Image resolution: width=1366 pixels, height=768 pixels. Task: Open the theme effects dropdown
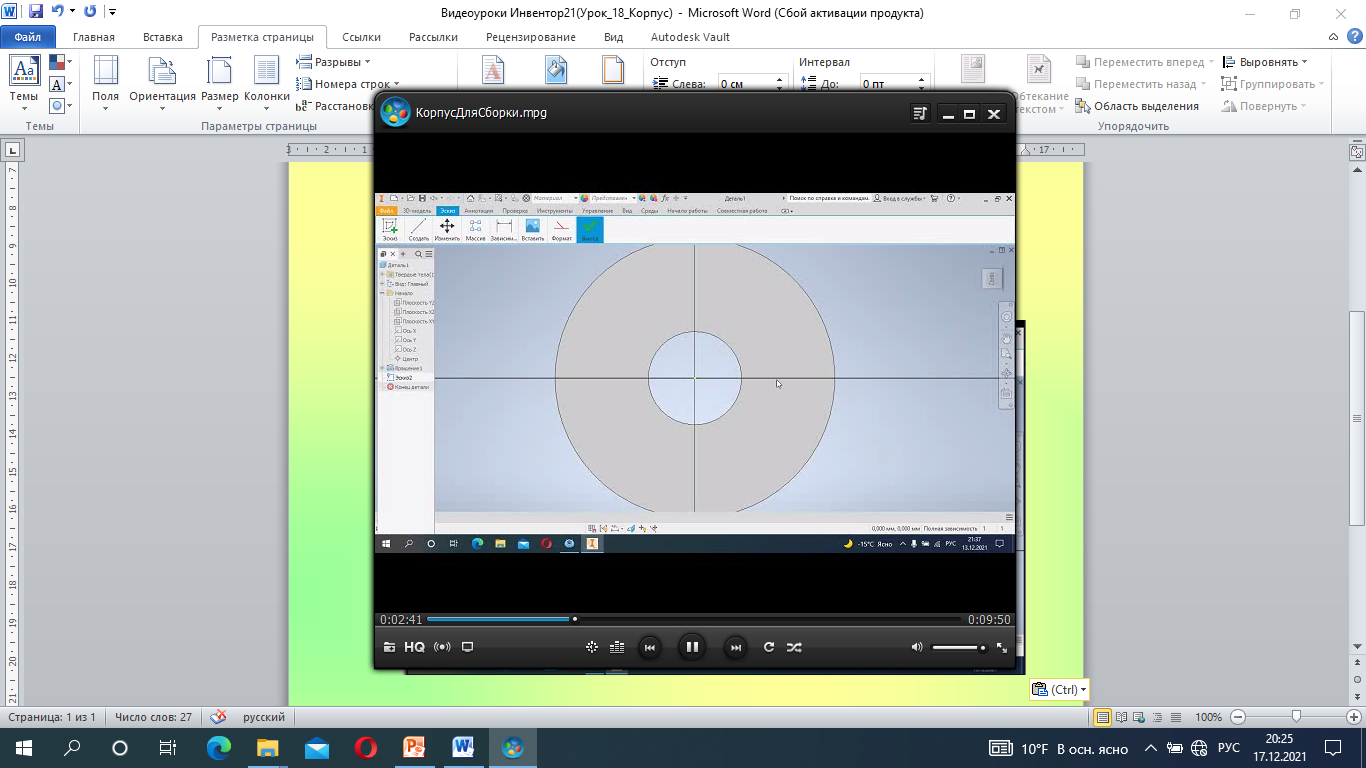(x=60, y=105)
